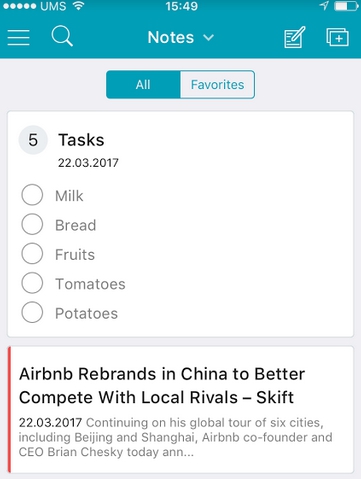Mark Fruits as completed
This screenshot has width=361, height=479.
[x=32, y=253]
